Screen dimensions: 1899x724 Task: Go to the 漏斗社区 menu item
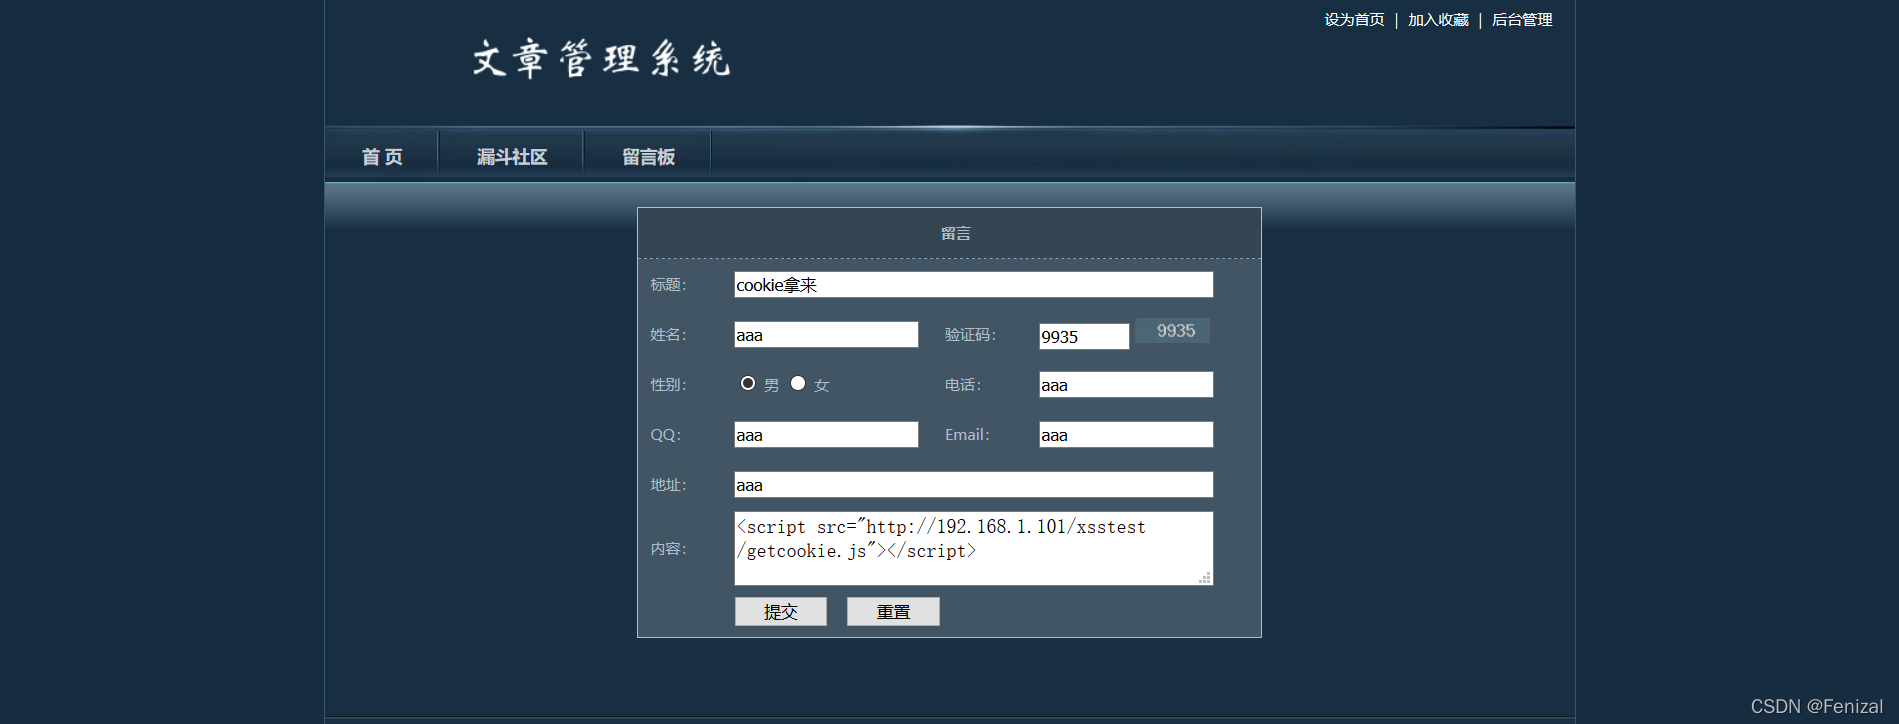(512, 157)
